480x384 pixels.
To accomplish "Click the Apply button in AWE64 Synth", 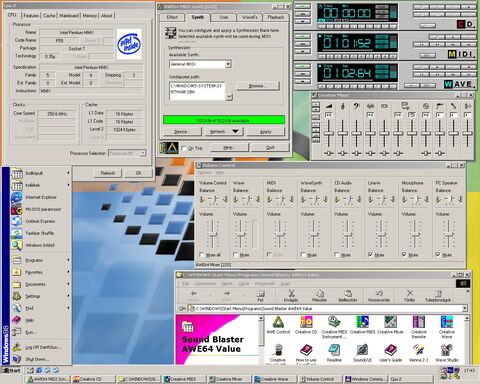I will [x=266, y=131].
